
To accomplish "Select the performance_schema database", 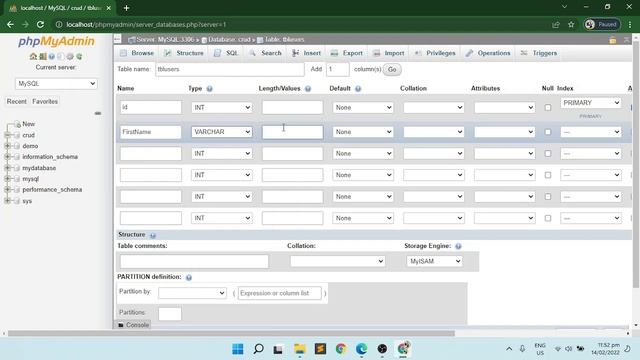I will pos(52,190).
